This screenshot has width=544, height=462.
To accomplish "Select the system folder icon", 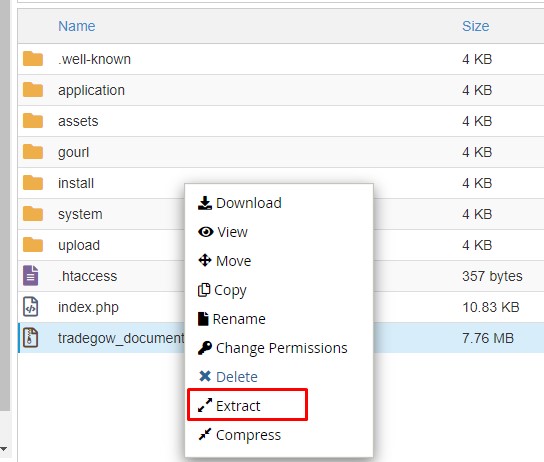I will (33, 214).
